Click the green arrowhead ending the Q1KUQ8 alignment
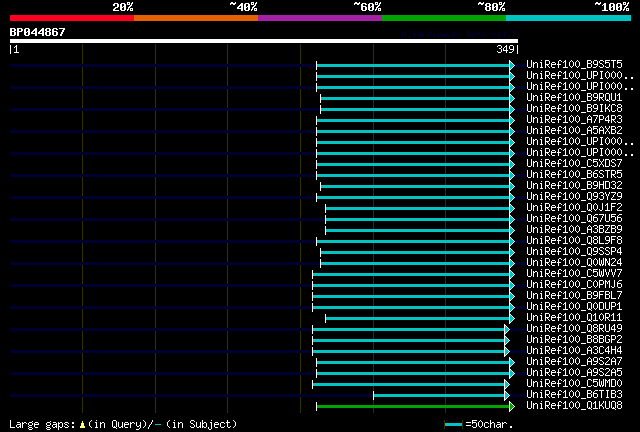The image size is (640, 432). (512, 406)
